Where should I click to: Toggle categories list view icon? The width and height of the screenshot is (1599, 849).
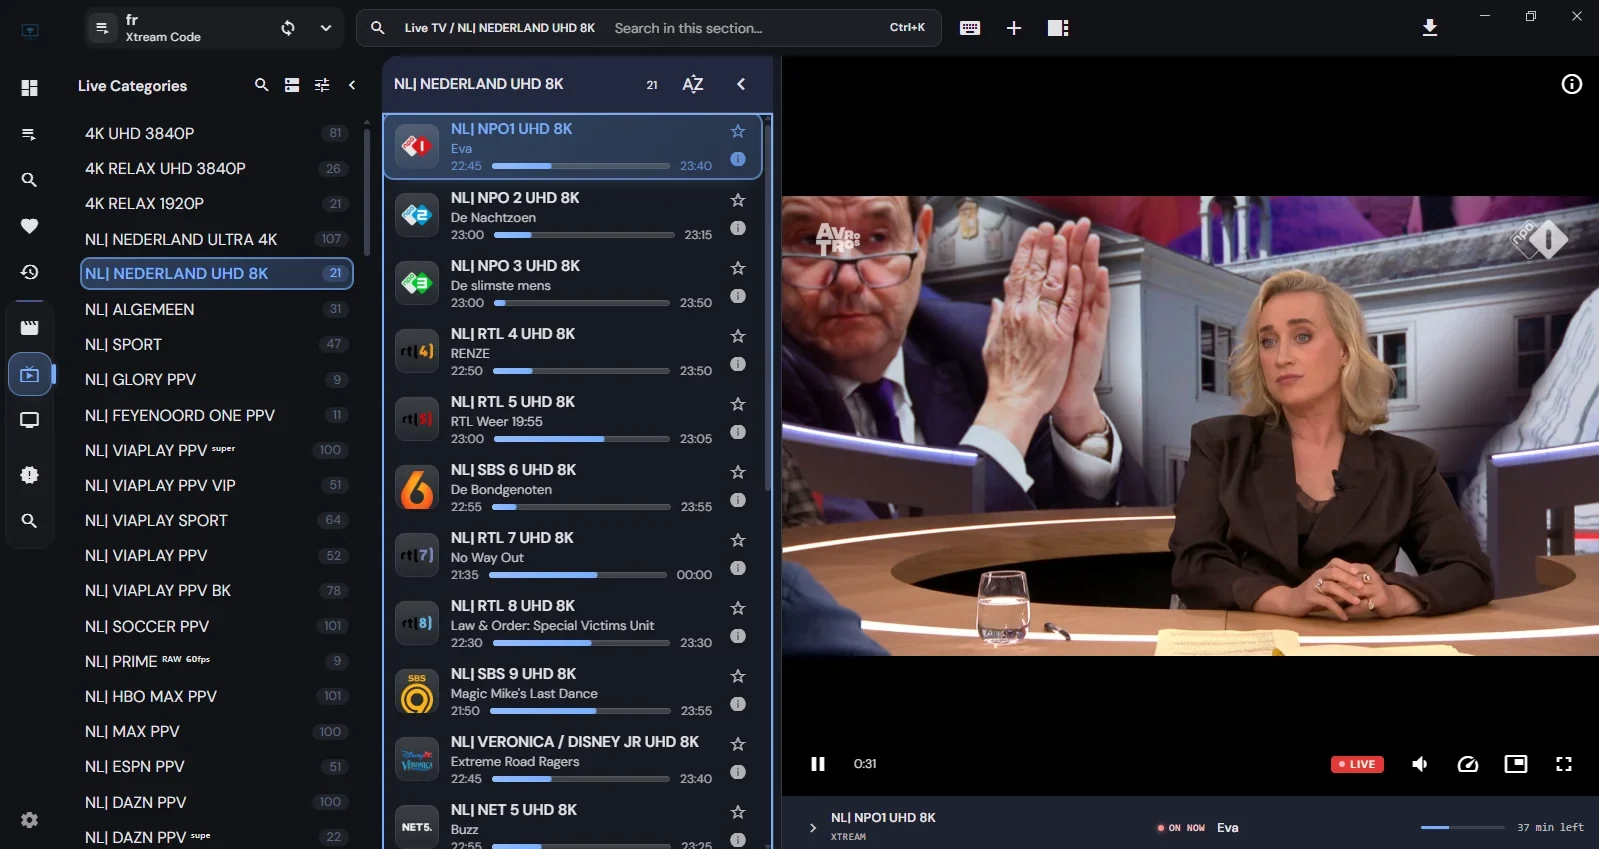292,85
